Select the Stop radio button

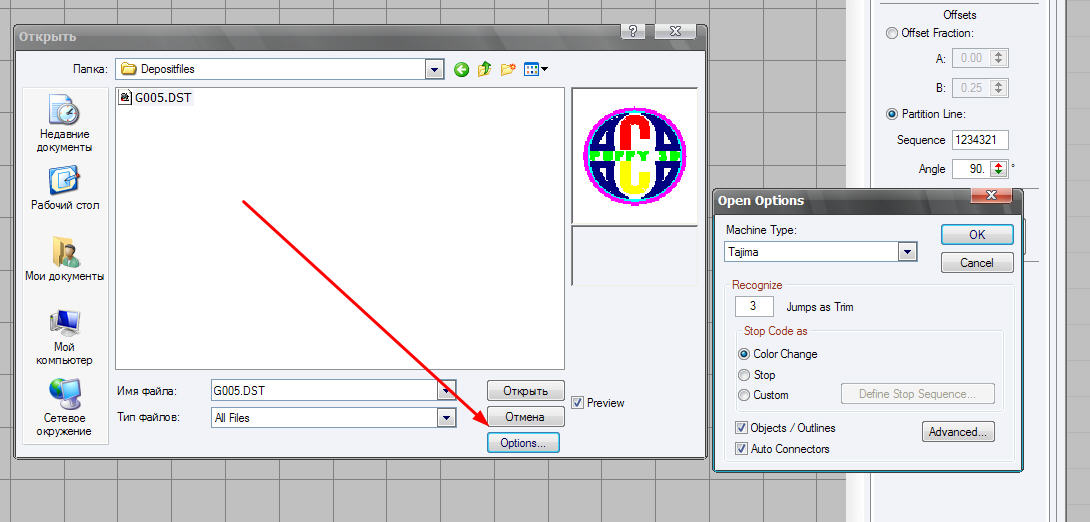pyautogui.click(x=744, y=375)
